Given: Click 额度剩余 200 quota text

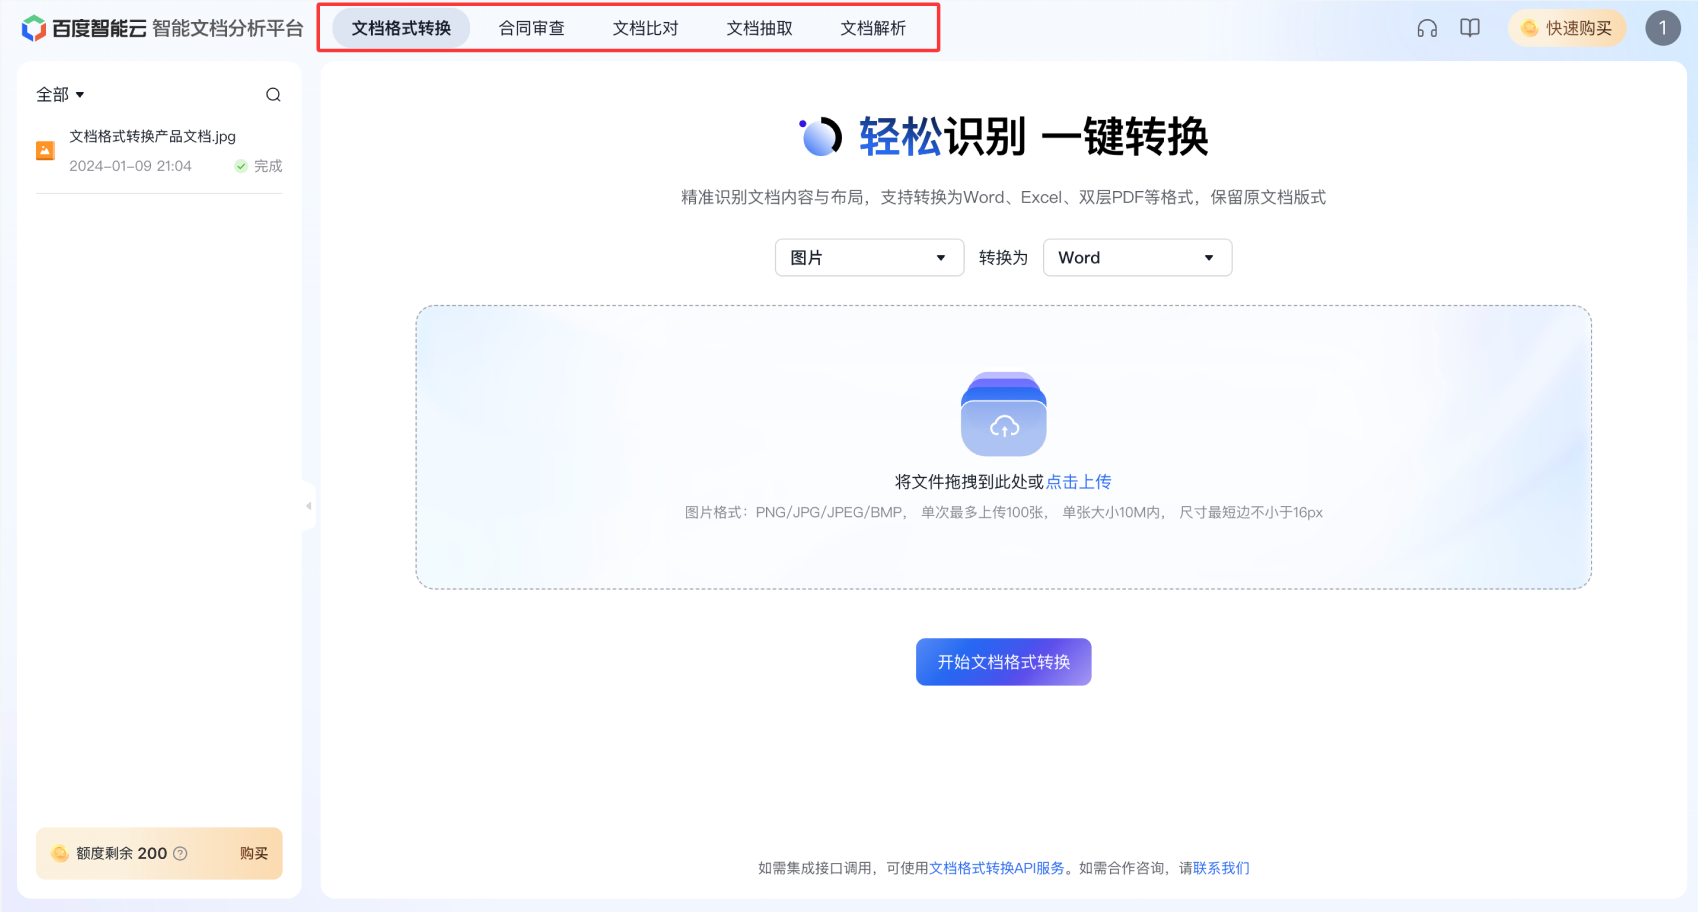Looking at the screenshot, I should (121, 853).
